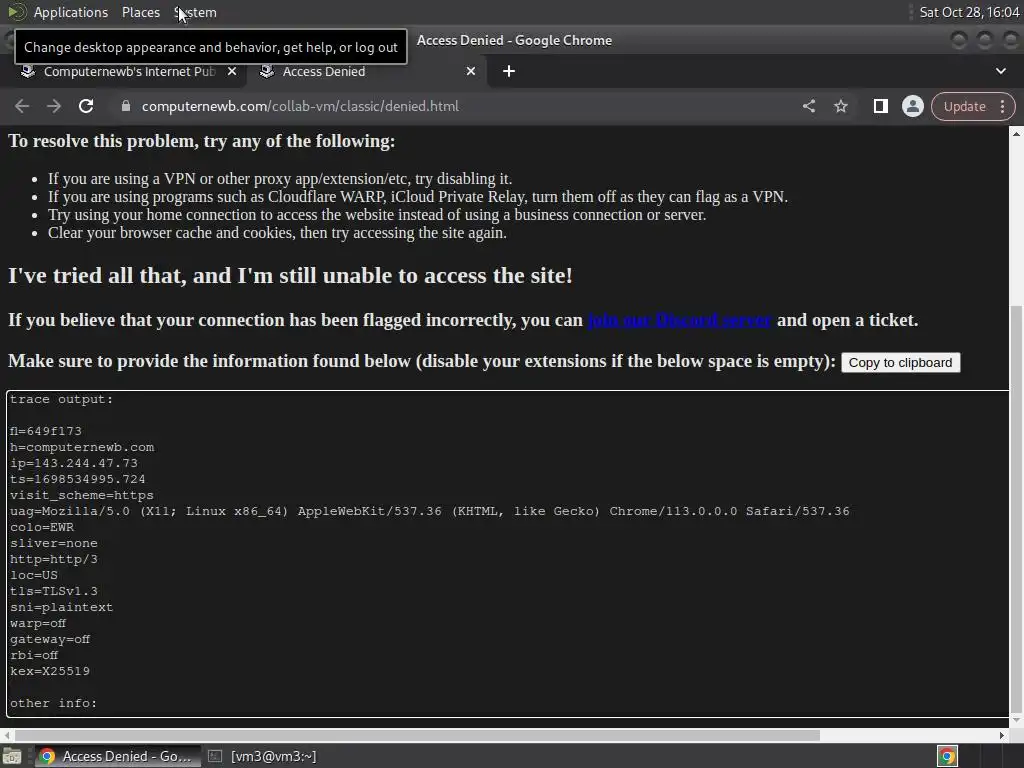Click the horizontal scrollbar left arrow
The height and width of the screenshot is (768, 1024).
coord(7,735)
